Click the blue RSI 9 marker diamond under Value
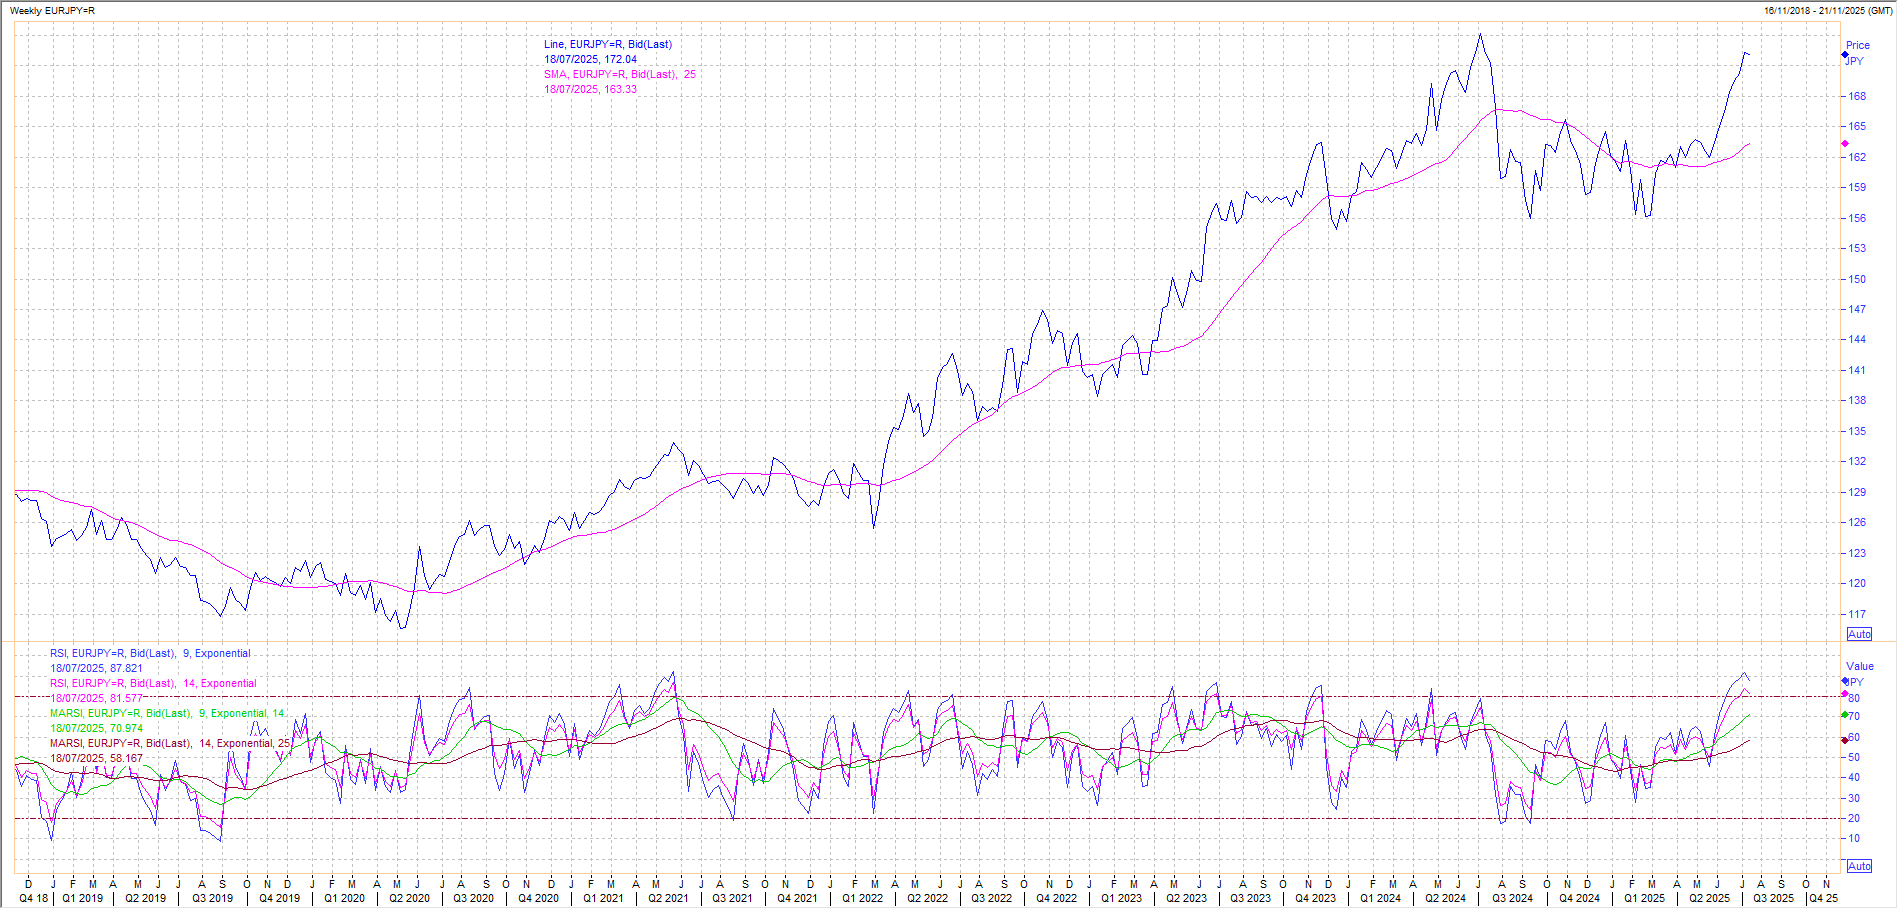 pos(1845,681)
